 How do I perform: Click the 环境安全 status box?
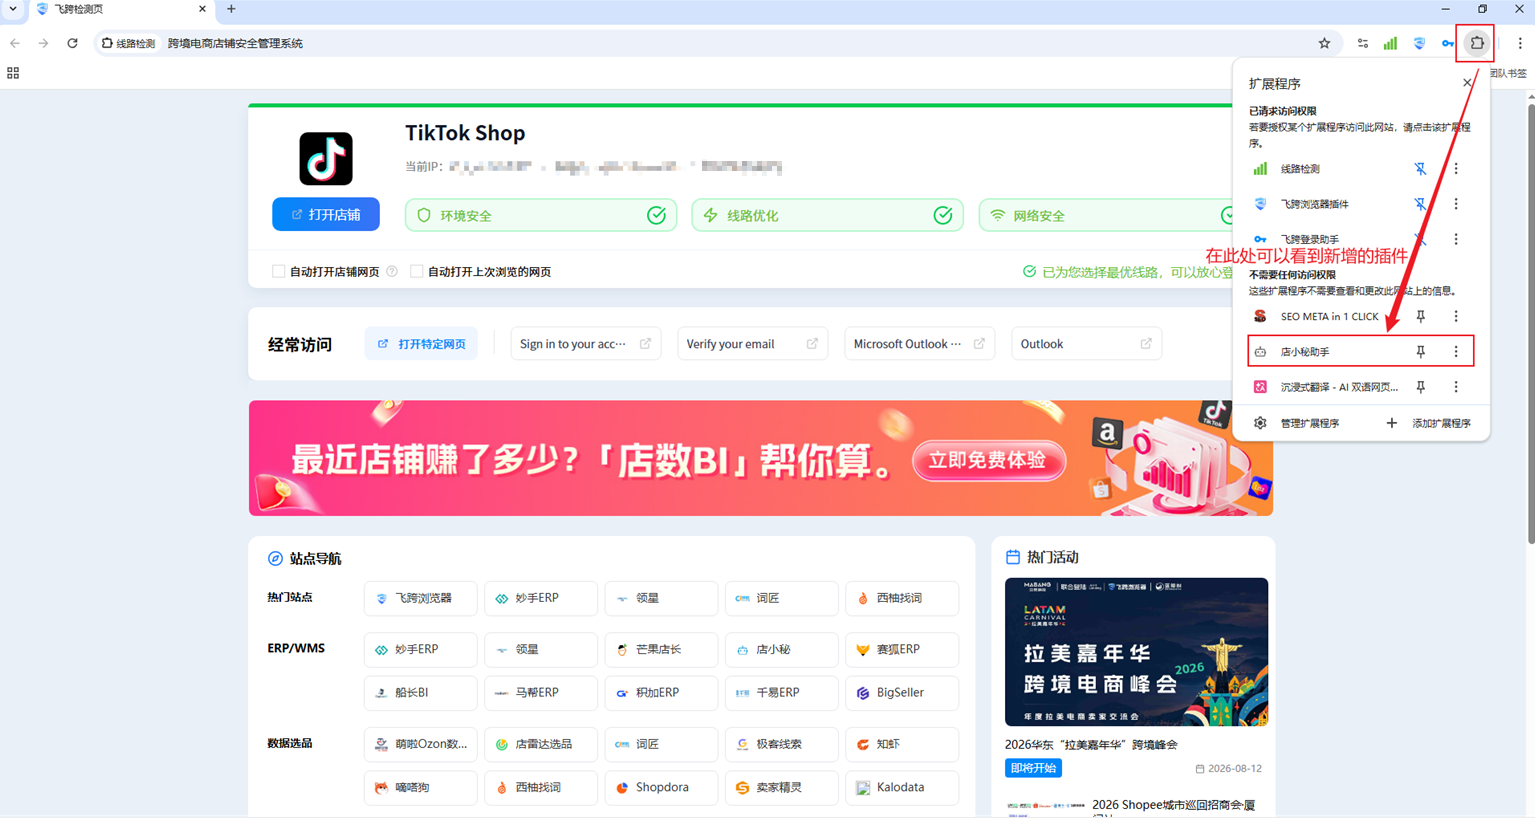click(x=541, y=215)
